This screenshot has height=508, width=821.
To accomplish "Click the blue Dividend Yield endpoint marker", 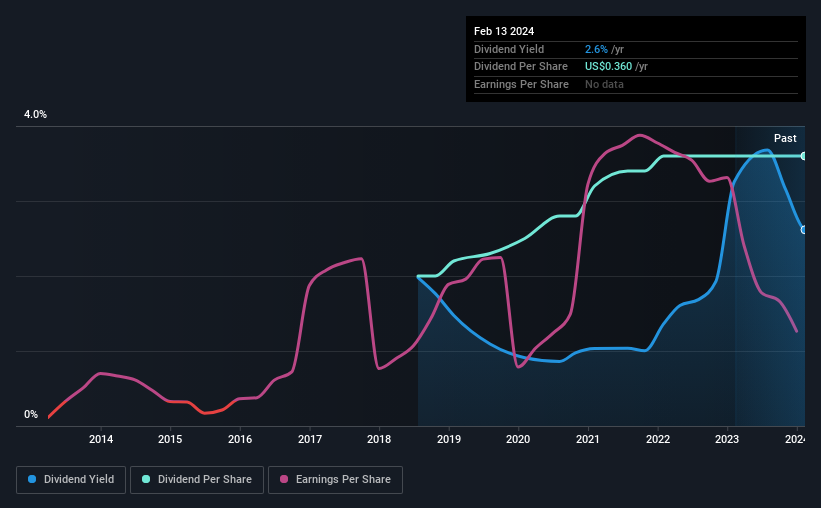I will [803, 230].
